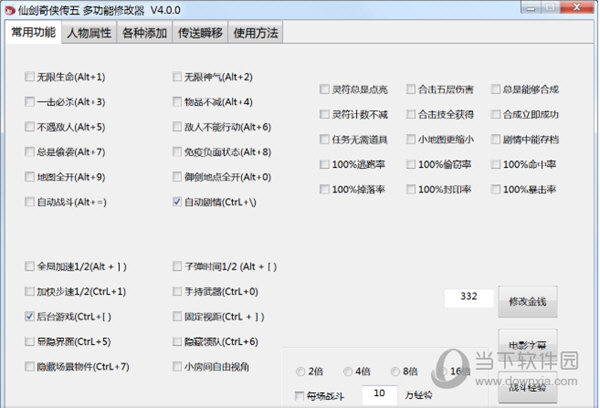The height and width of the screenshot is (408, 600).
Task: Go to the 传送瞬移 tab
Action: tap(200, 33)
